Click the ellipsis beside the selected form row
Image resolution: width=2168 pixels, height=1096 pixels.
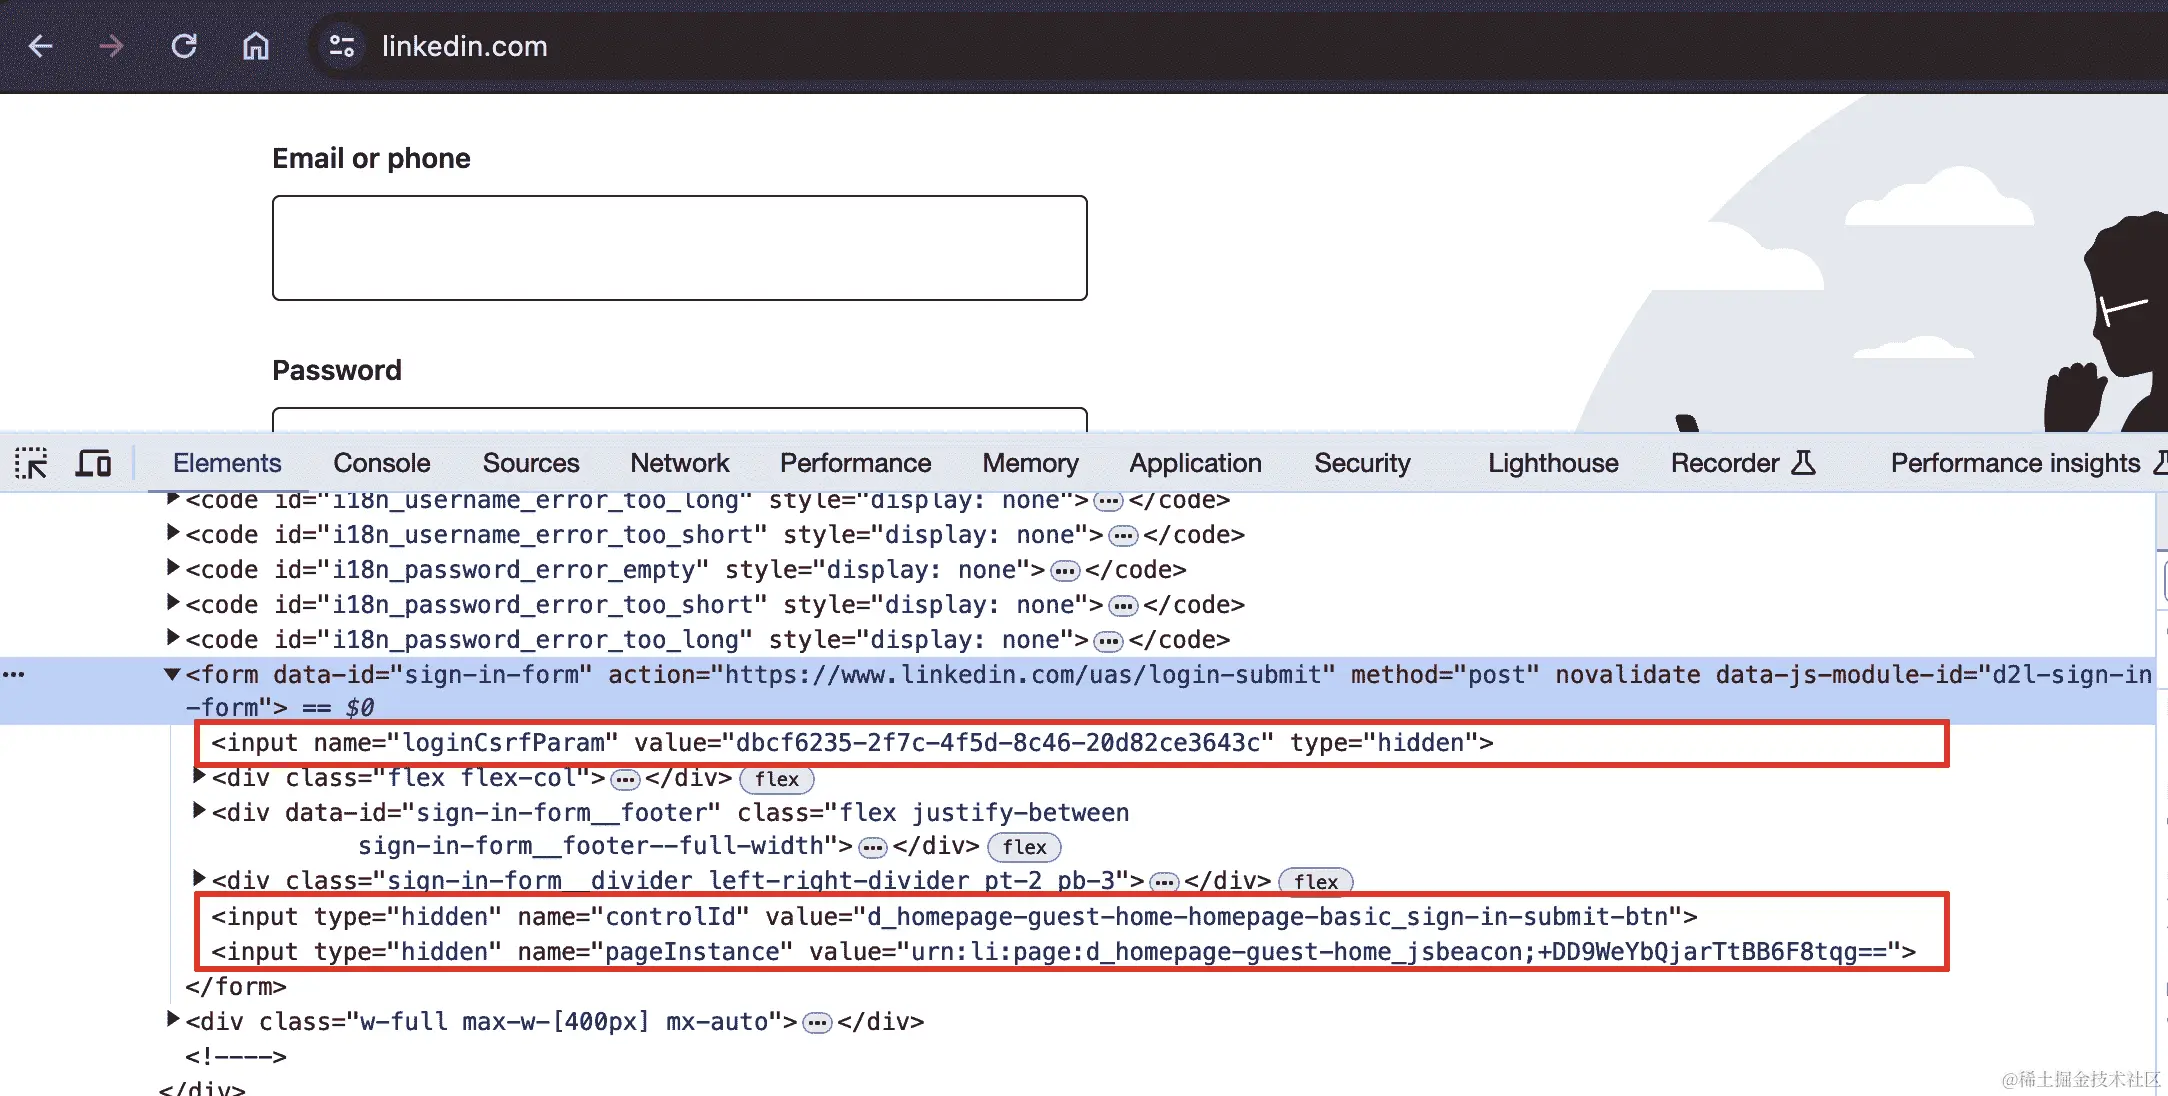click(14, 675)
